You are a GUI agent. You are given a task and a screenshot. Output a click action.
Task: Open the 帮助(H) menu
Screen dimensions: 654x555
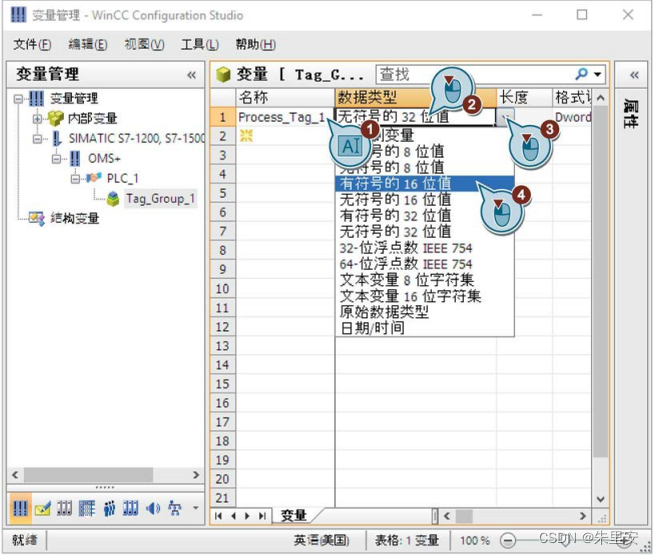coord(256,44)
